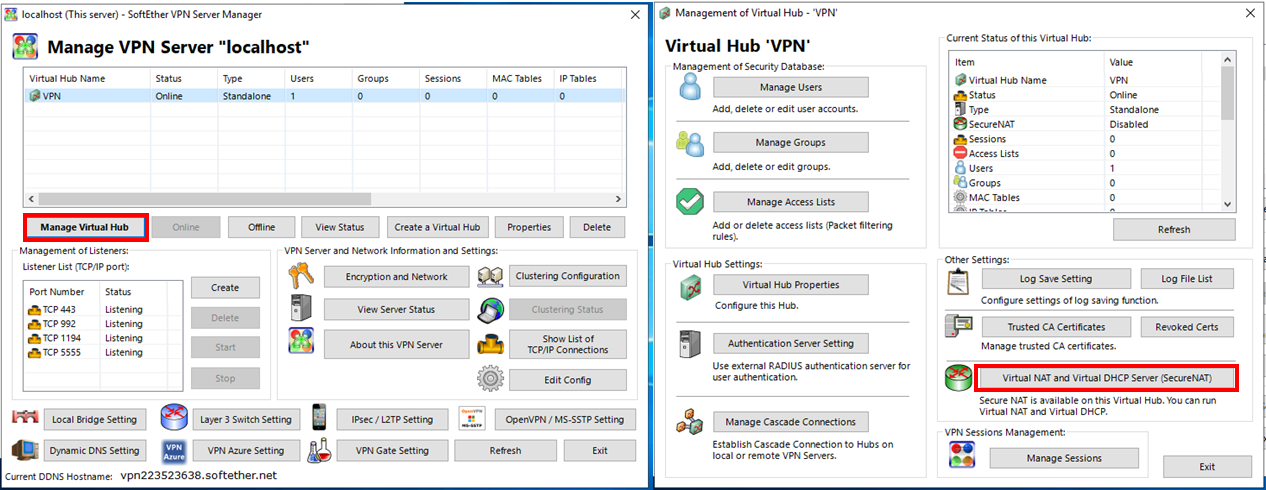Image resolution: width=1266 pixels, height=490 pixels.
Task: Open Virtual Hub Properties
Action: 791,284
